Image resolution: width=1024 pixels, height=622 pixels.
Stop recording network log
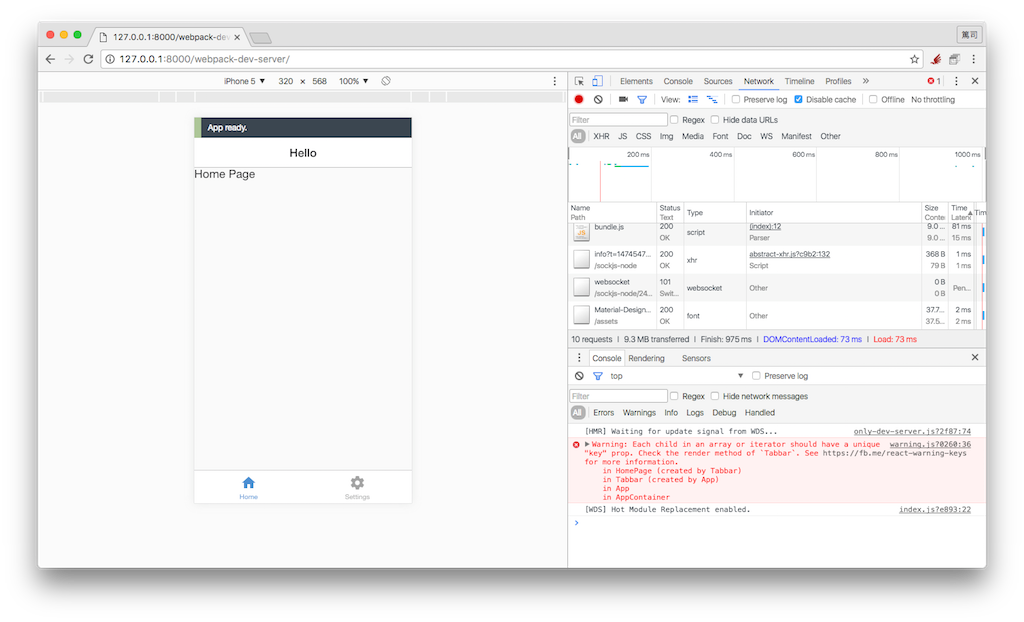click(x=578, y=99)
